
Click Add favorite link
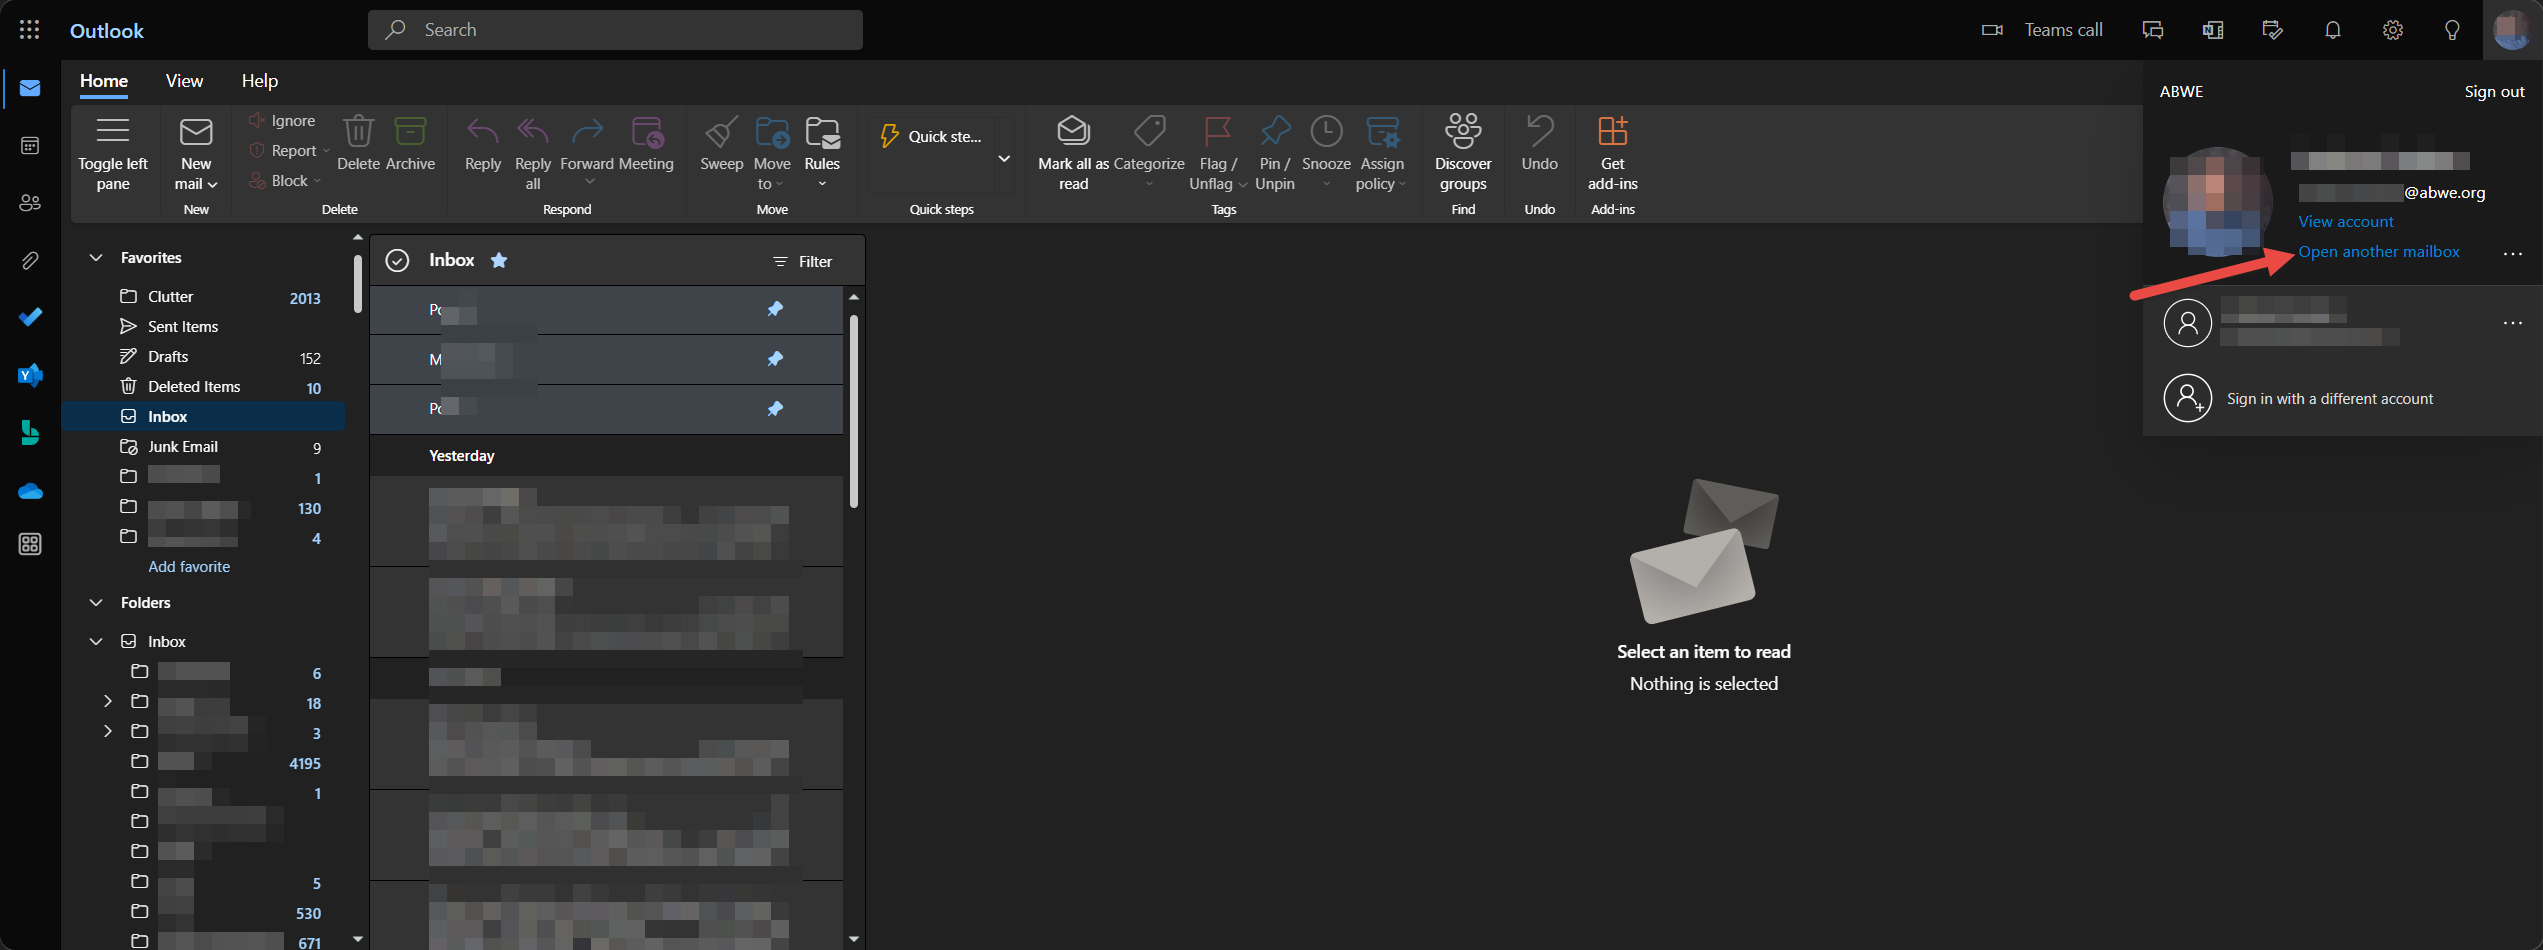pos(189,567)
